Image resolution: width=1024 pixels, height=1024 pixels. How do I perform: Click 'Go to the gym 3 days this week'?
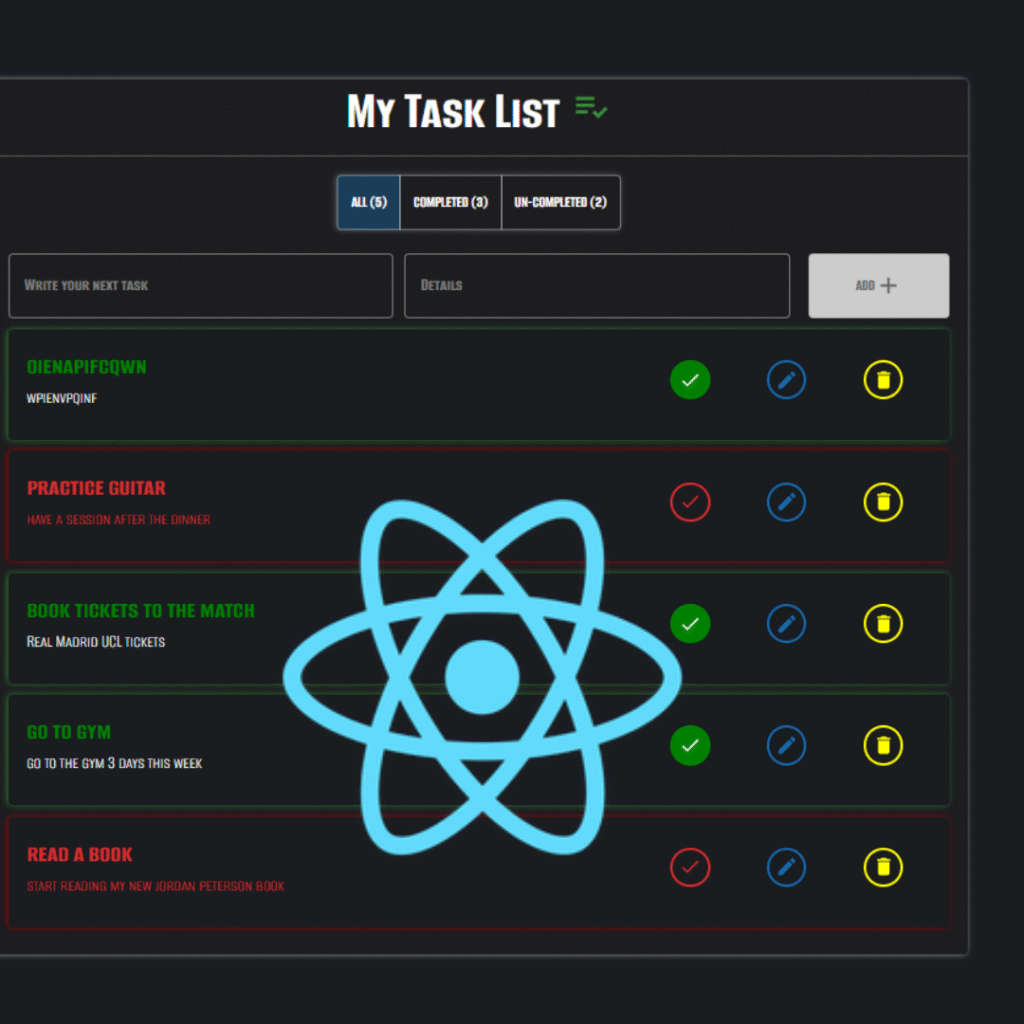114,763
